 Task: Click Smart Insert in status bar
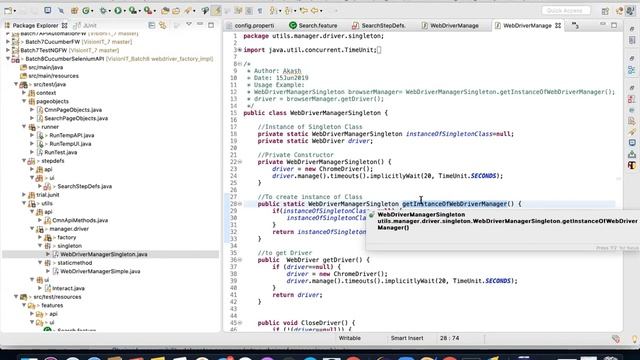[407, 338]
